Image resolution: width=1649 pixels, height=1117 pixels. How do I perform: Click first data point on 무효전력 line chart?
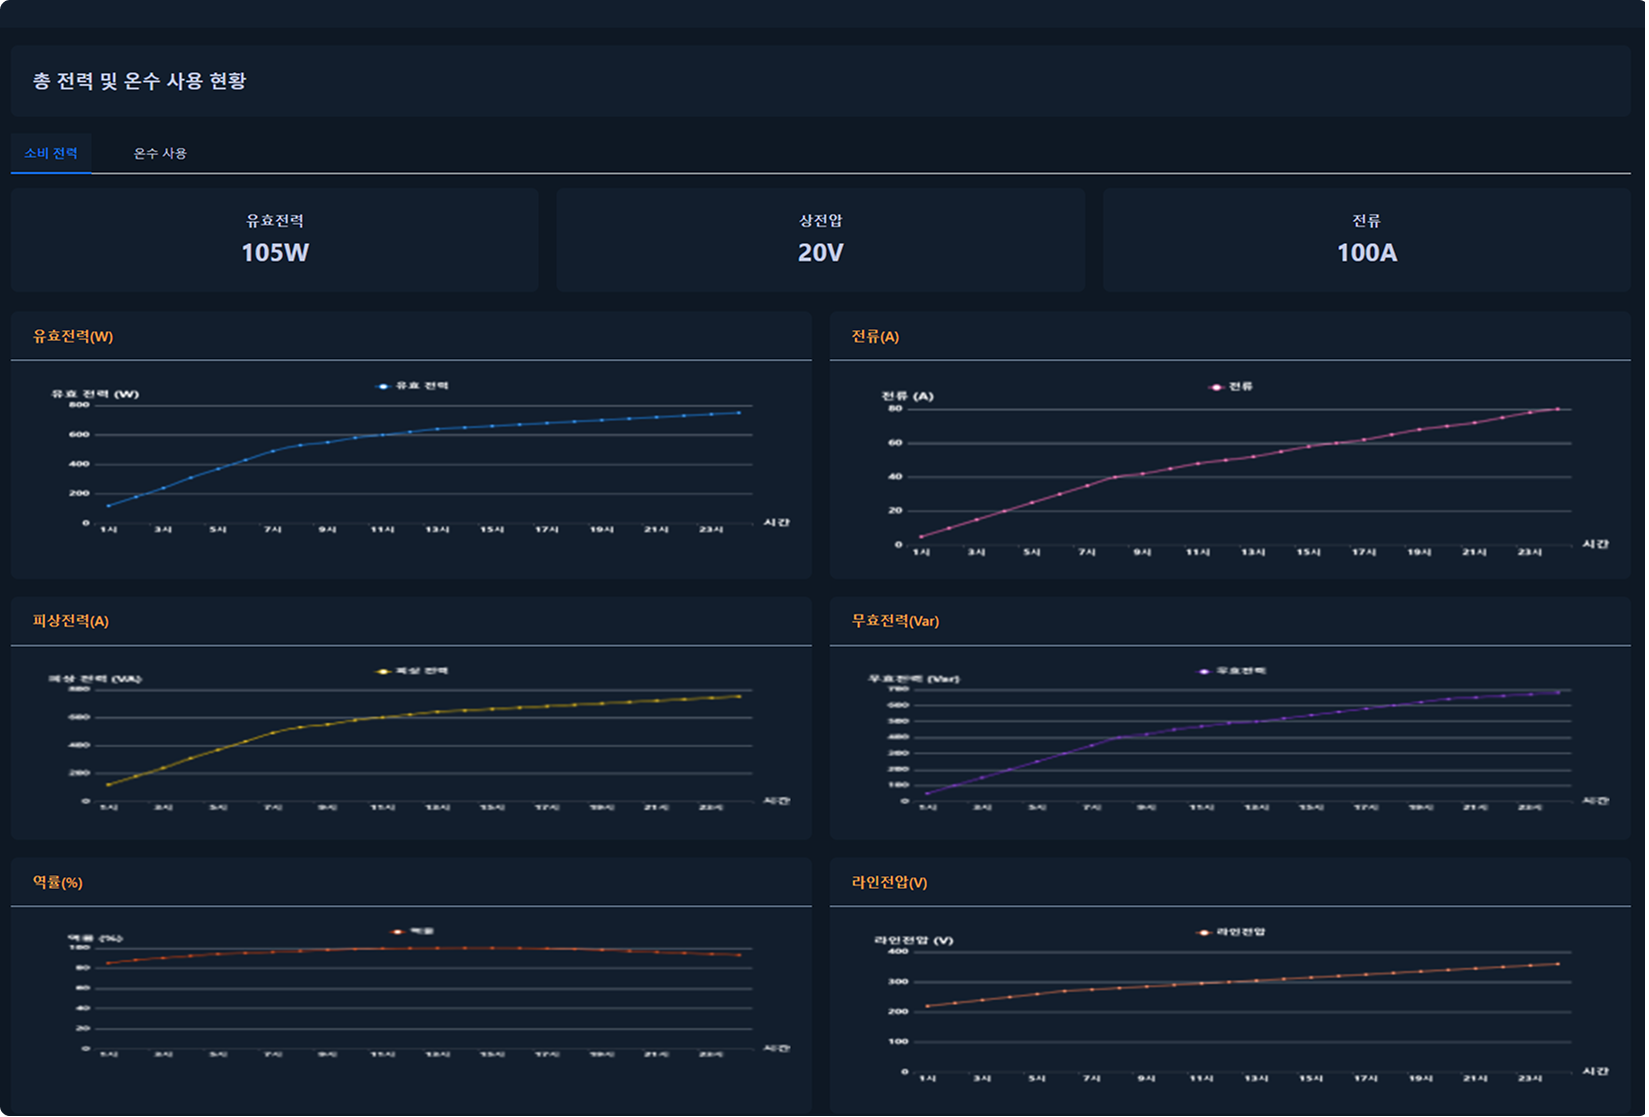tap(927, 794)
